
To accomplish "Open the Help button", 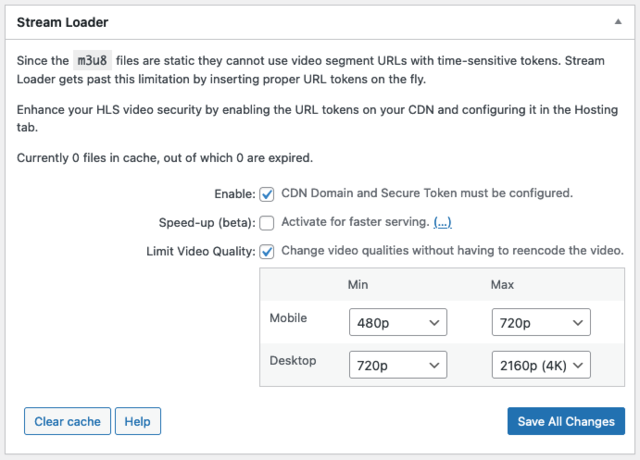I will click(x=138, y=422).
